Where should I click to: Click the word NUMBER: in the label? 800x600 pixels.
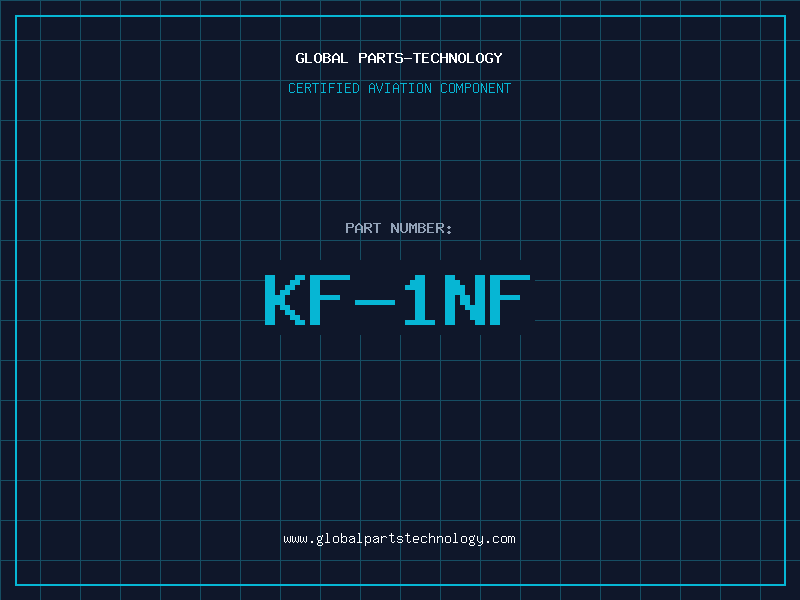[x=420, y=228]
